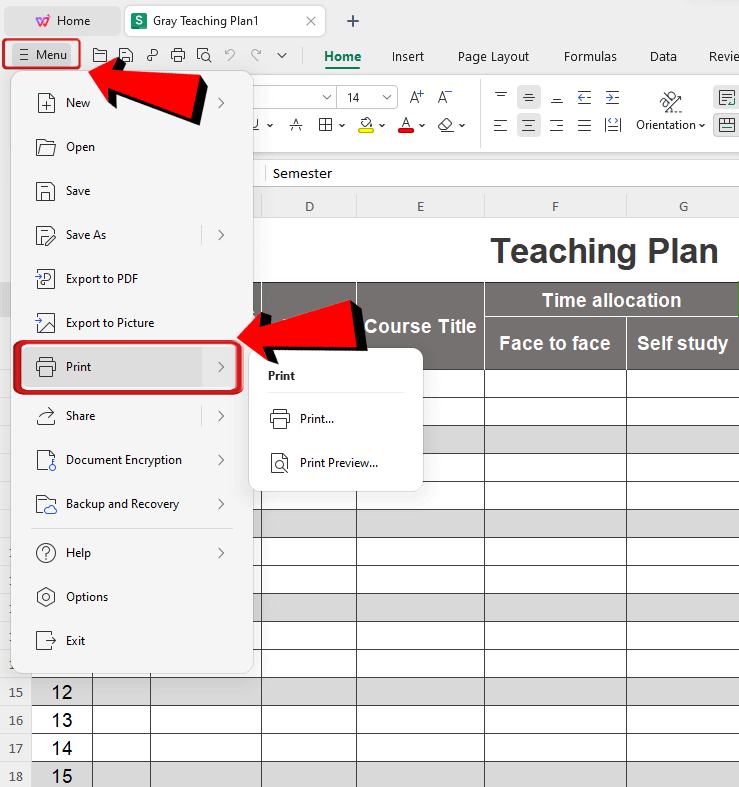This screenshot has height=787, width=739.
Task: Click the Export to PDF quick toolbar icon
Action: (152, 55)
